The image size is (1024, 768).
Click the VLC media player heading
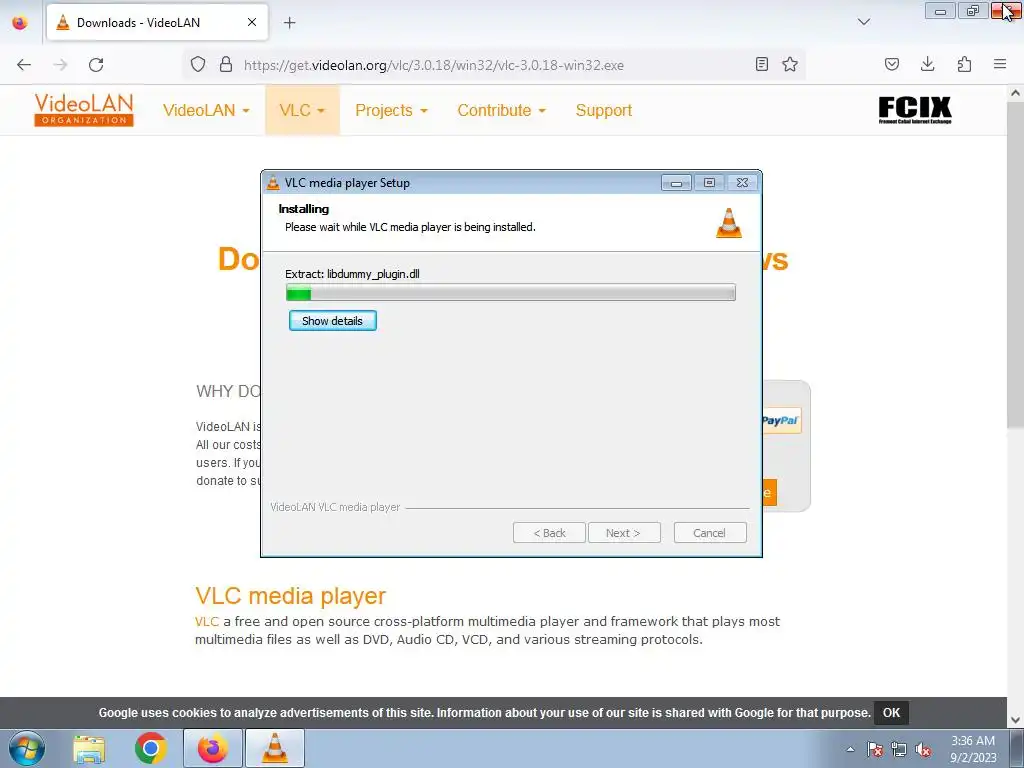pyautogui.click(x=291, y=596)
